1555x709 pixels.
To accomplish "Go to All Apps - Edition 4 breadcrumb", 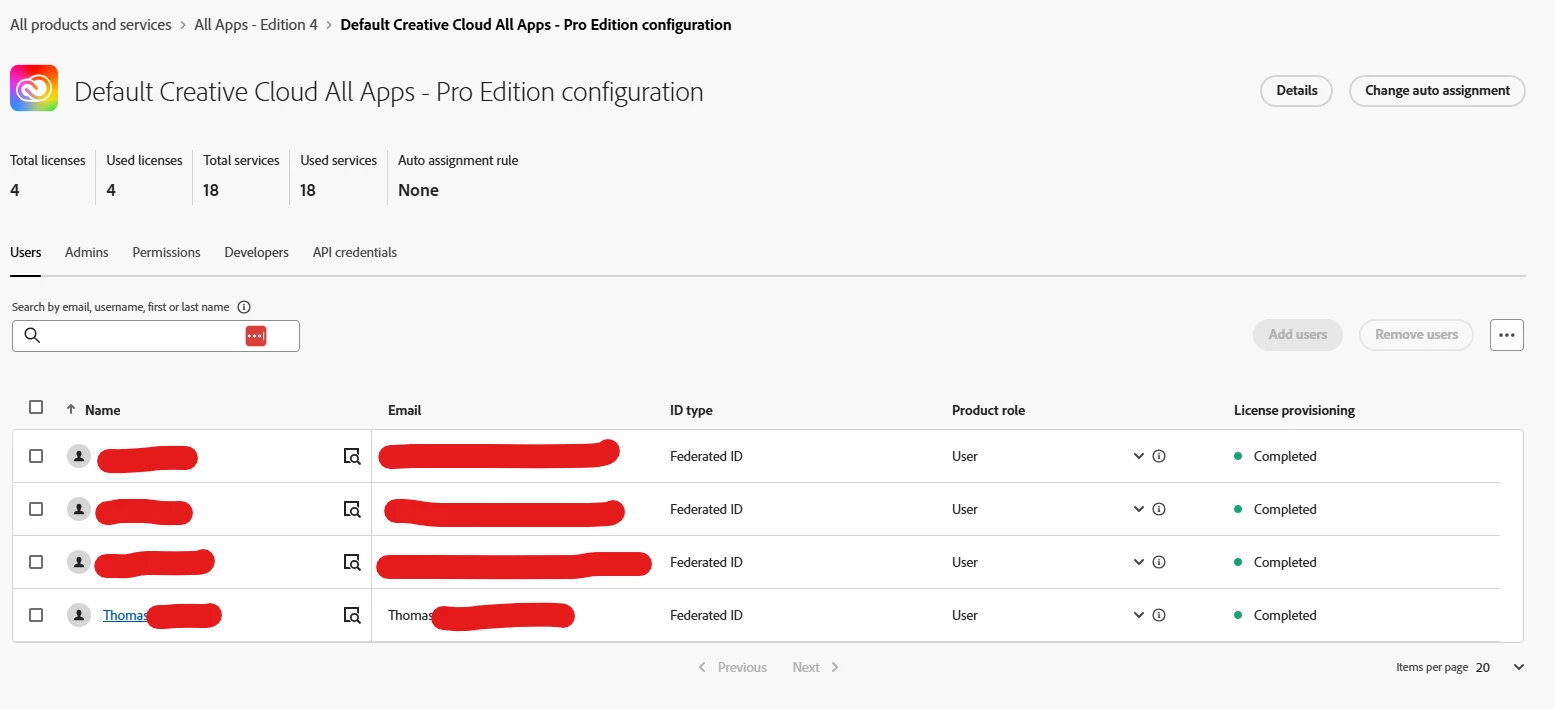I will pos(255,25).
